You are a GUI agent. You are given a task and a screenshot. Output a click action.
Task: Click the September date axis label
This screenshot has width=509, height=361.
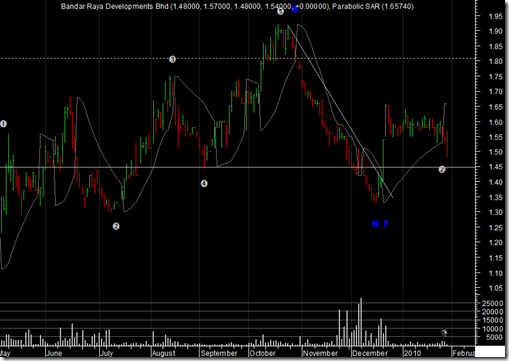(219, 353)
